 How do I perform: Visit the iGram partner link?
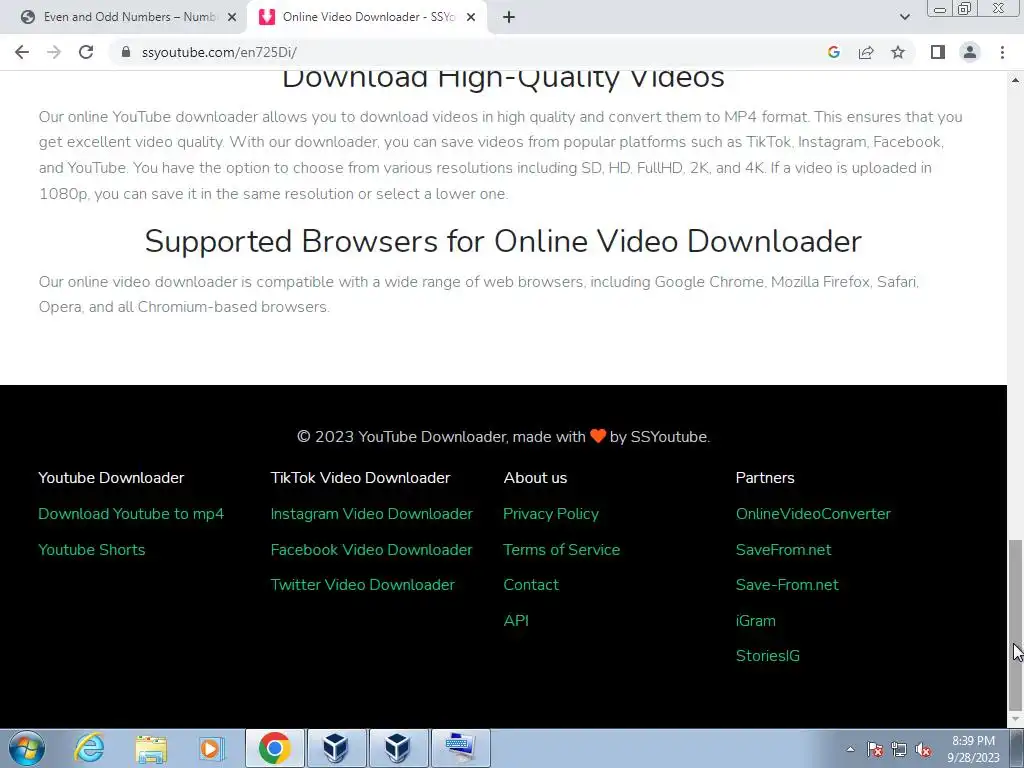coord(756,621)
